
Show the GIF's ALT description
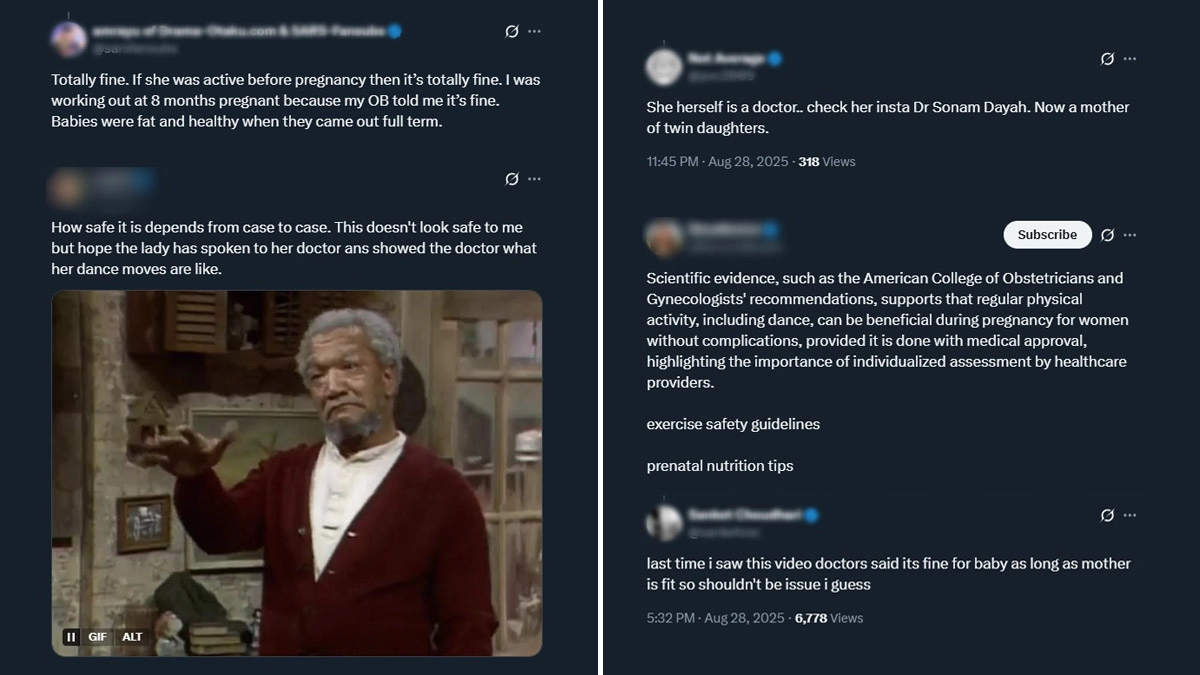(x=132, y=637)
